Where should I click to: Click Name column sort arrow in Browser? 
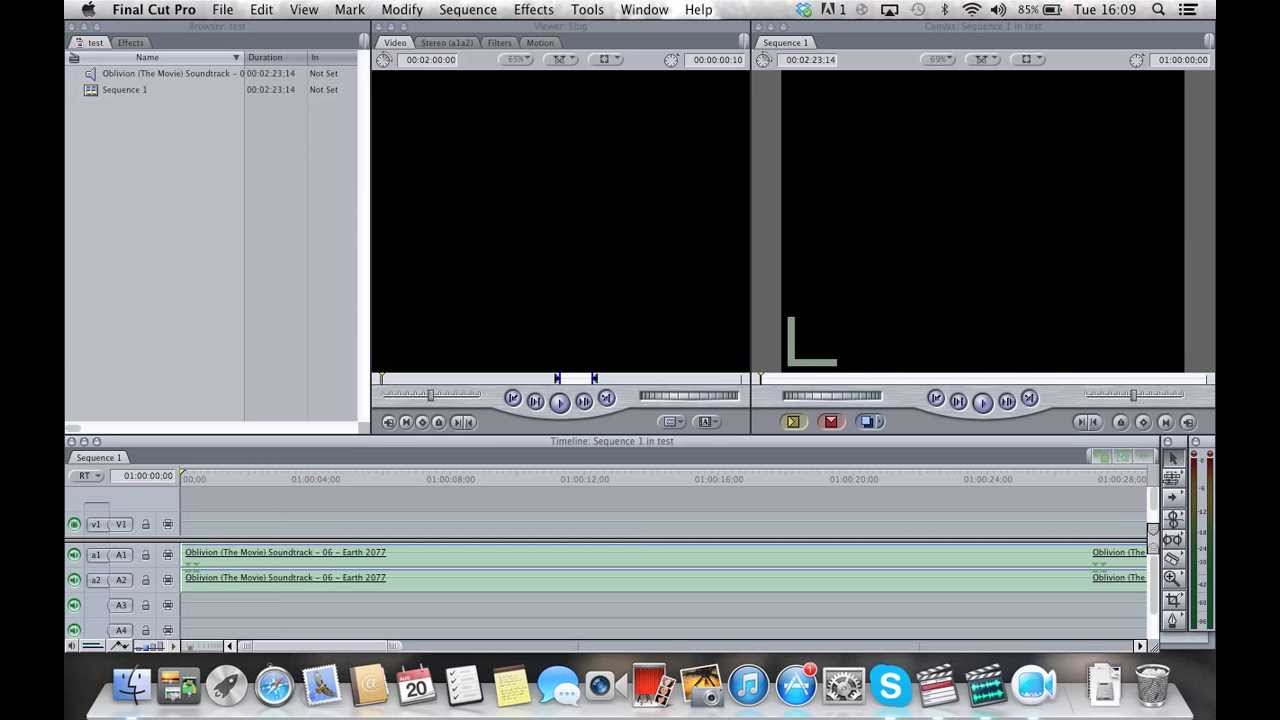tap(236, 58)
